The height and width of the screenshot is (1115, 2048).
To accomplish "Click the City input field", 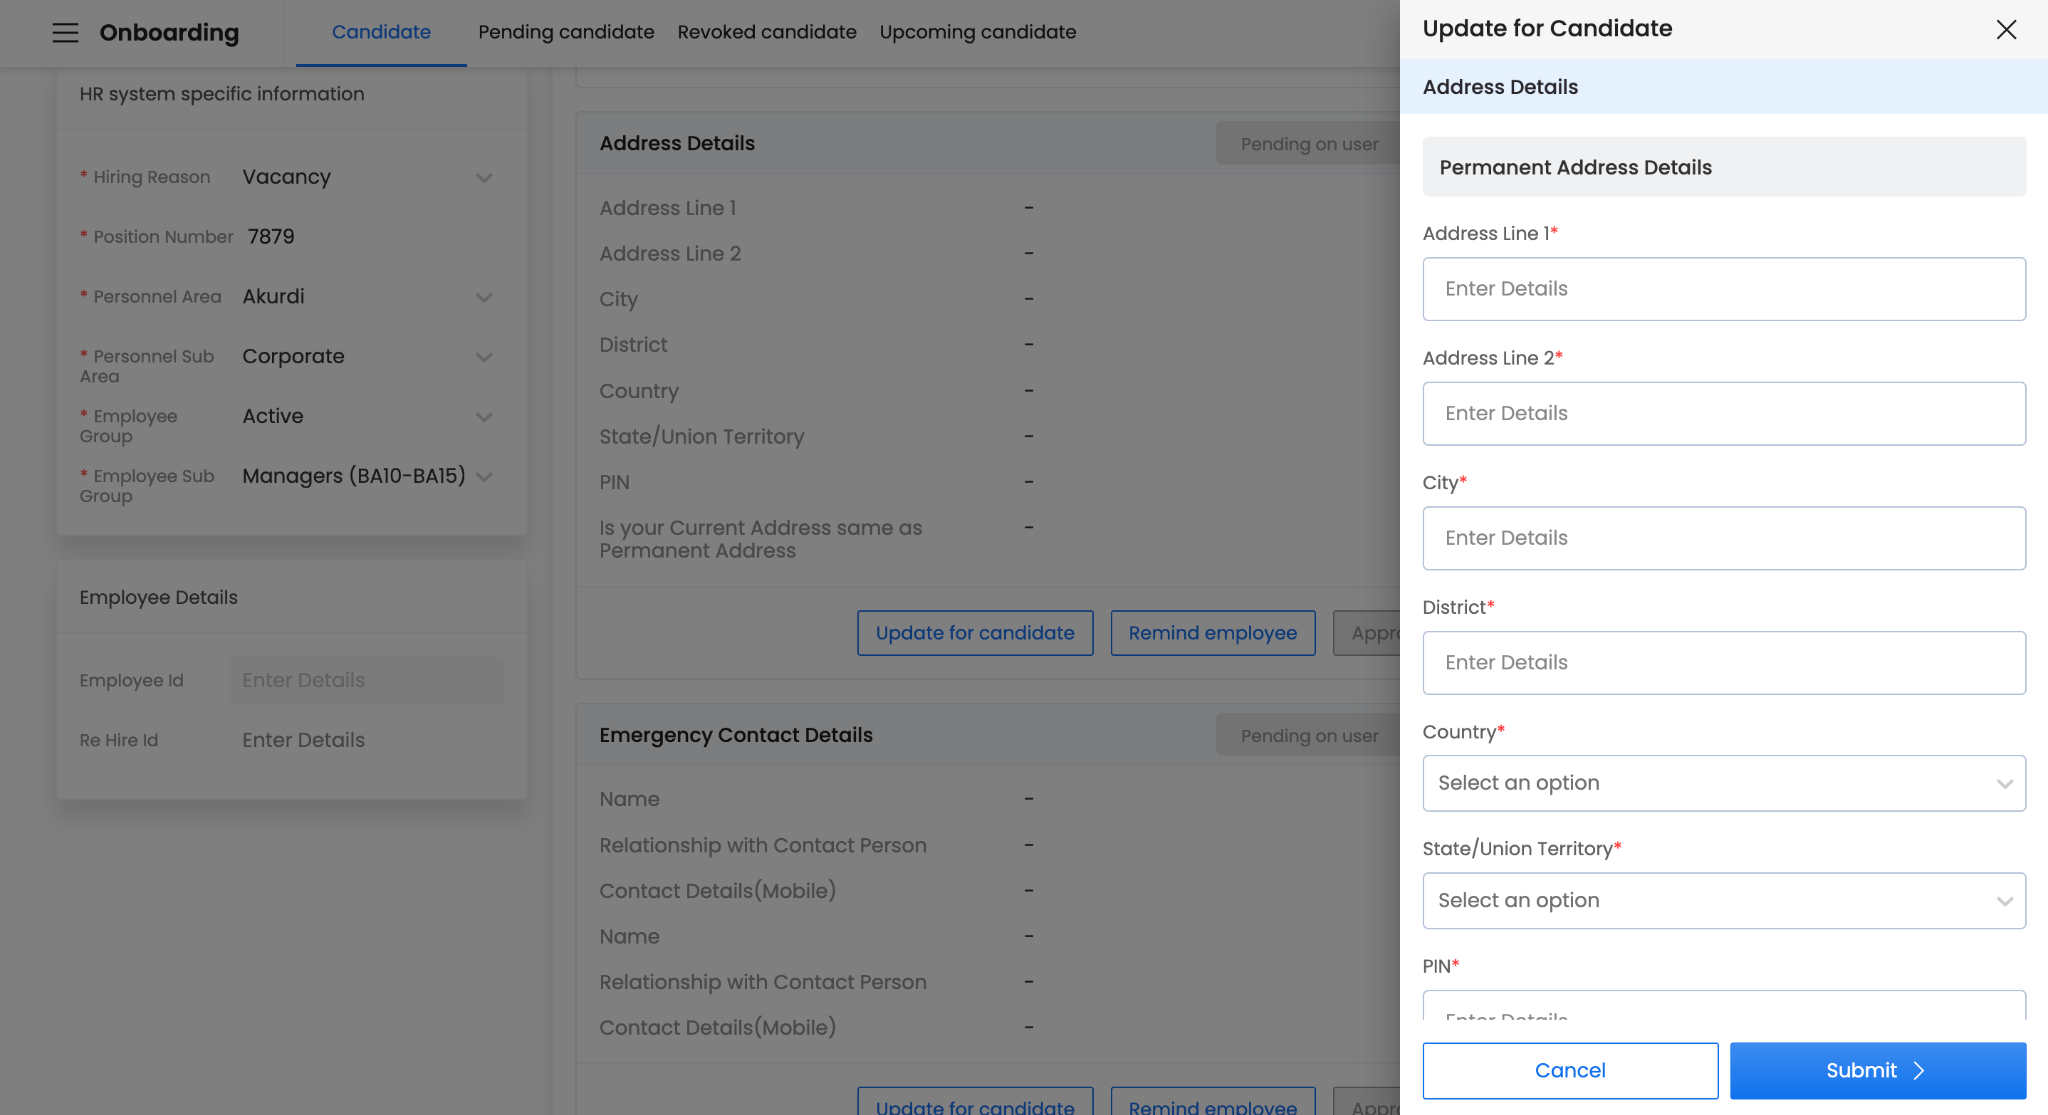I will click(x=1723, y=538).
